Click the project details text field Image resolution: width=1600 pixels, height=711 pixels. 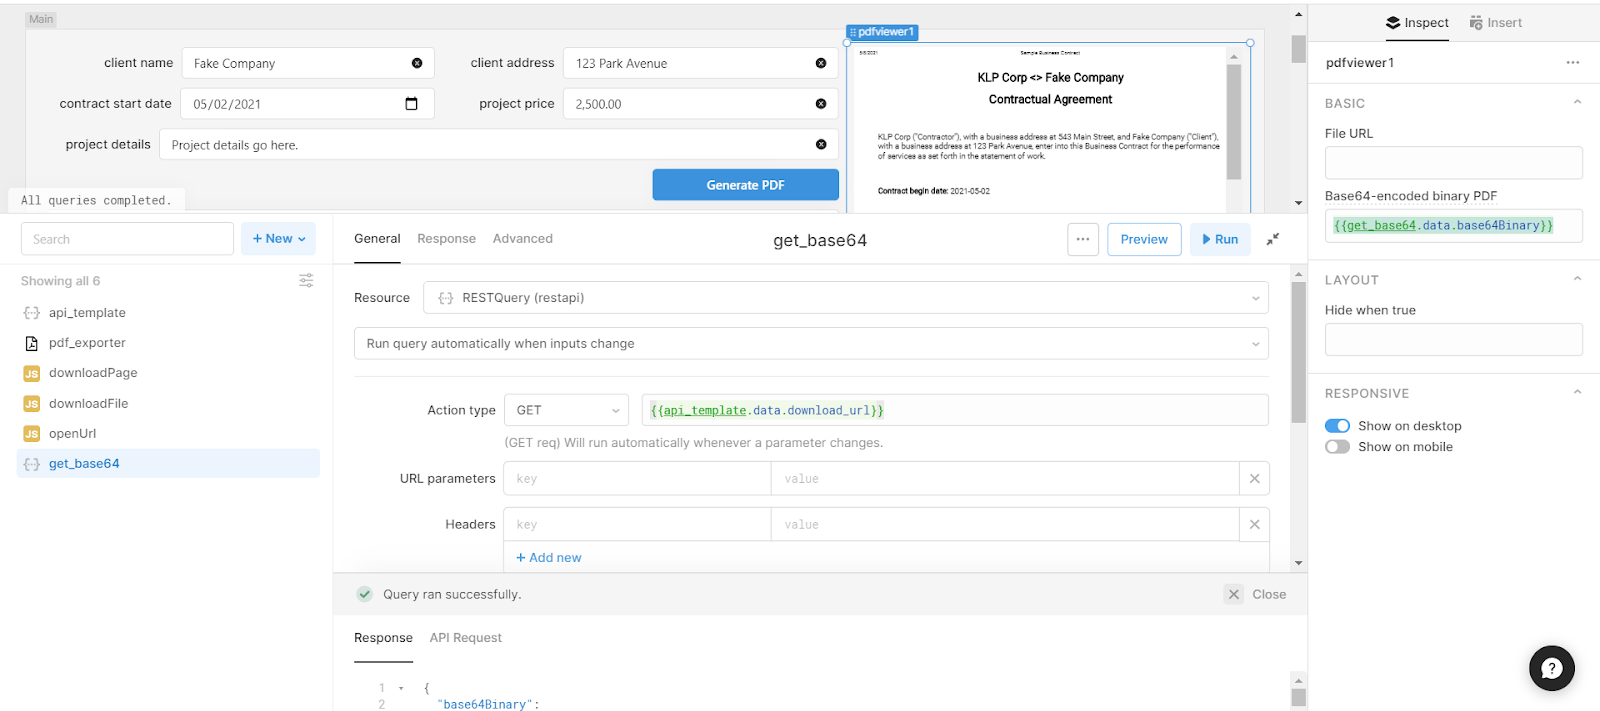[498, 144]
